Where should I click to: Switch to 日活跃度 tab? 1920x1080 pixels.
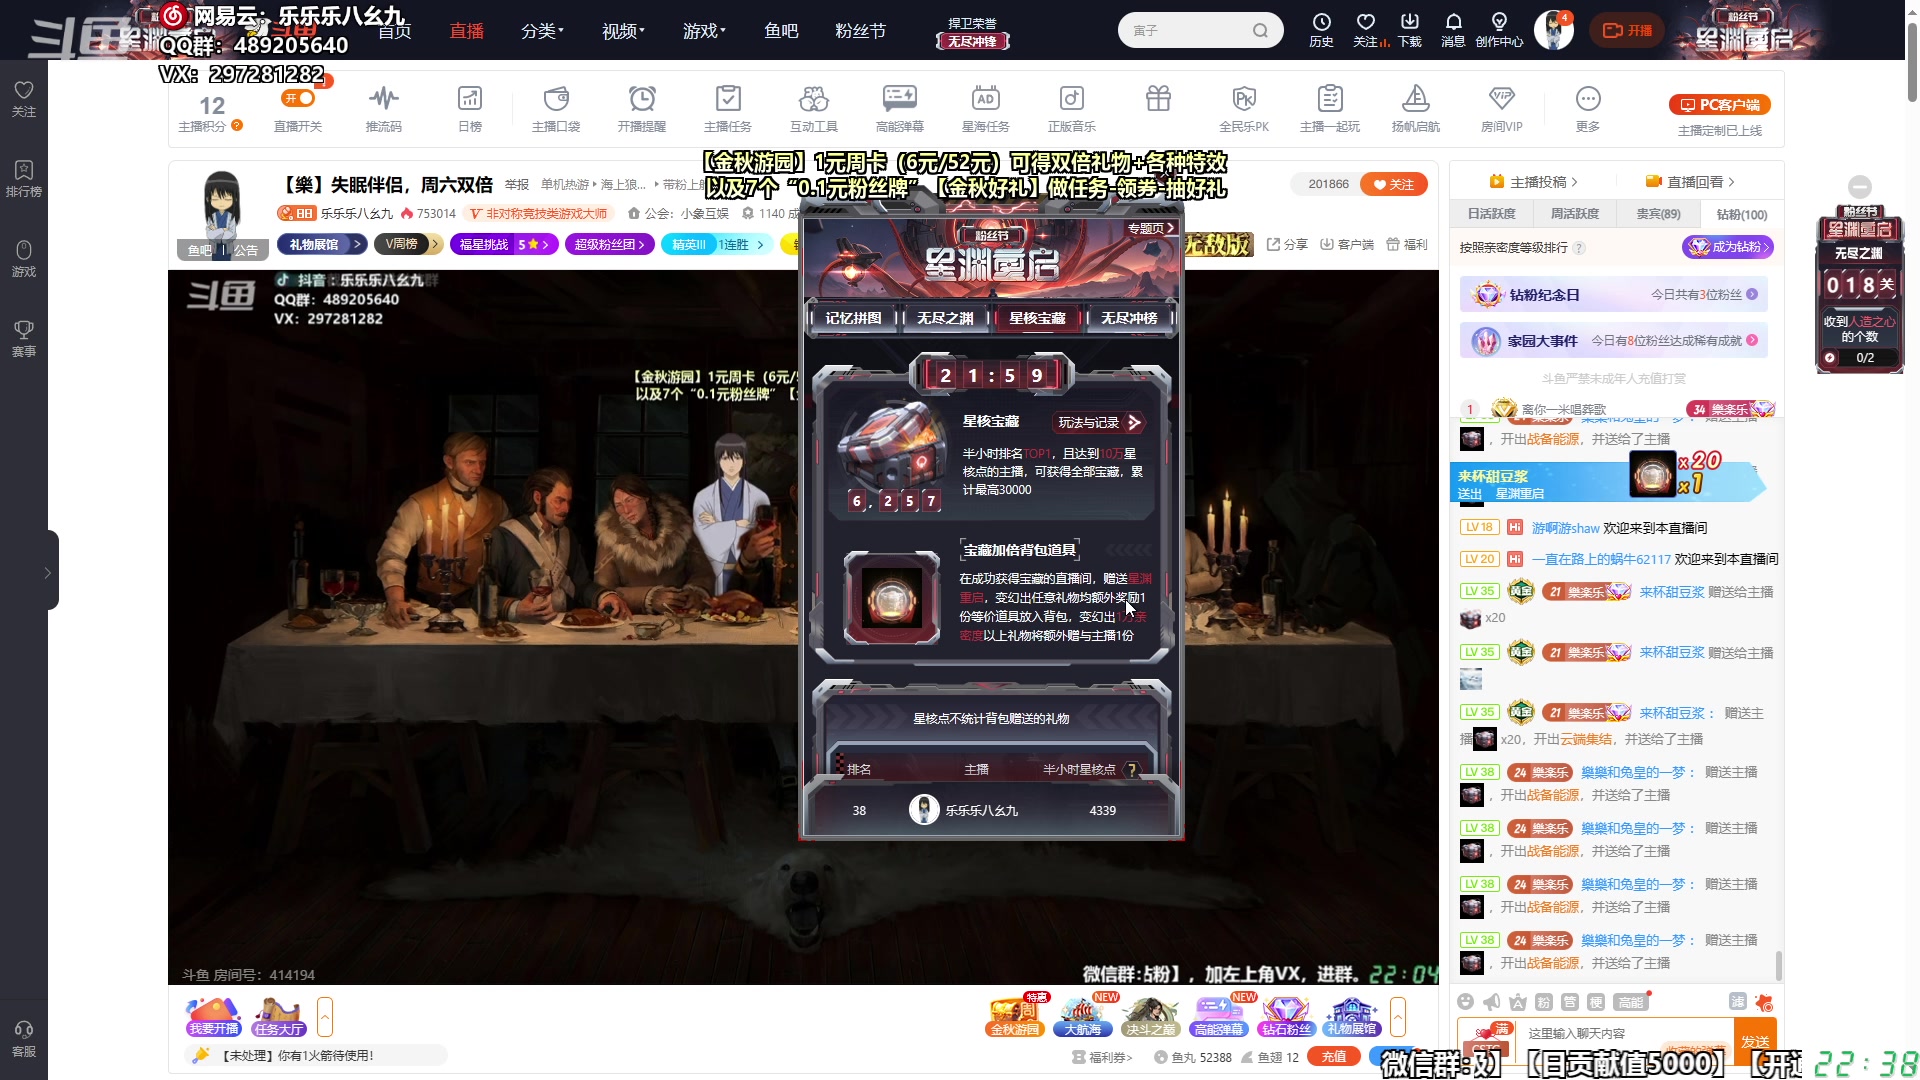tap(1491, 214)
